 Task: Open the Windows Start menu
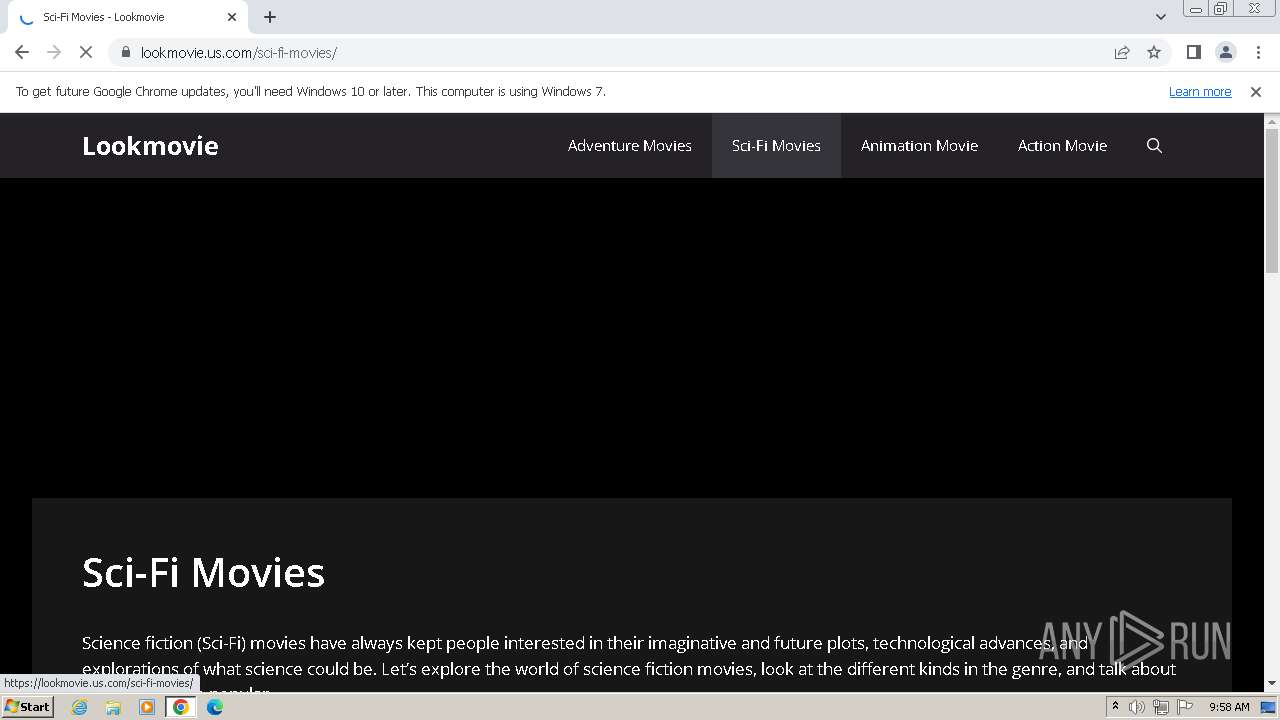[28, 707]
